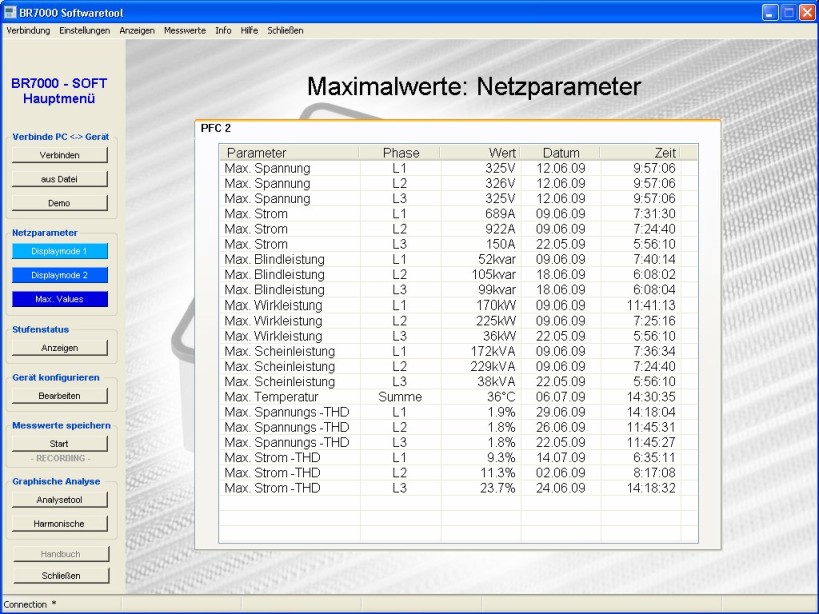Minimize the BR7000 Softwaretool window
Screen dimensions: 819x614
coord(770,13)
